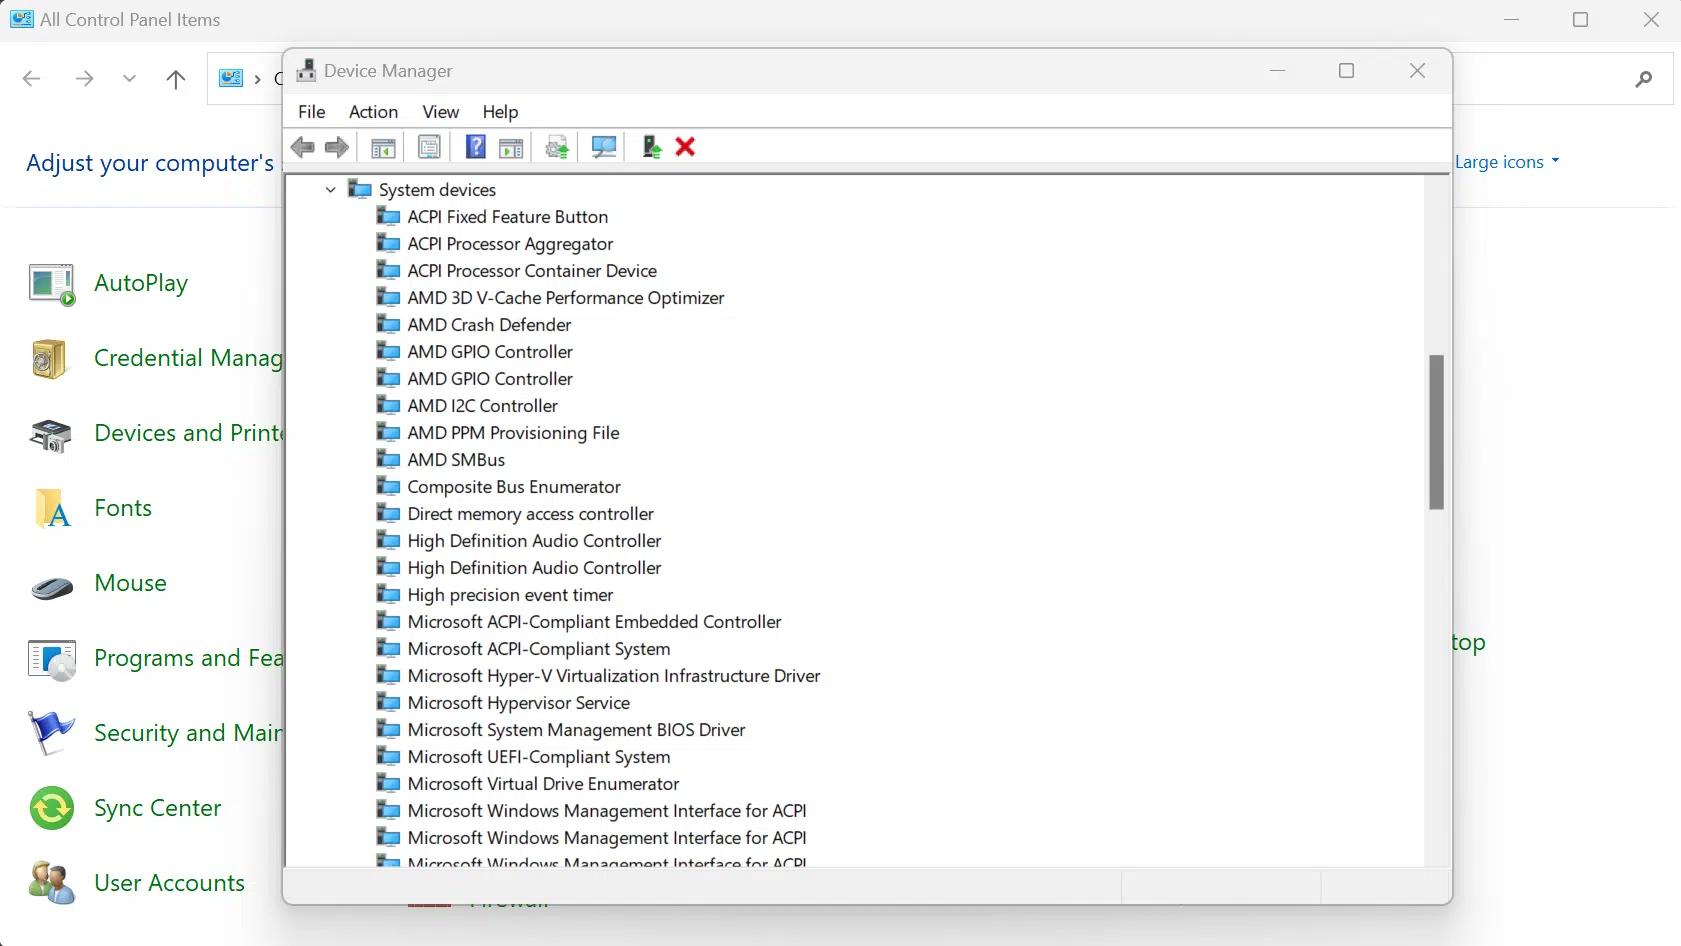Image resolution: width=1681 pixels, height=946 pixels.
Task: Click the System devices category label
Action: point(437,189)
